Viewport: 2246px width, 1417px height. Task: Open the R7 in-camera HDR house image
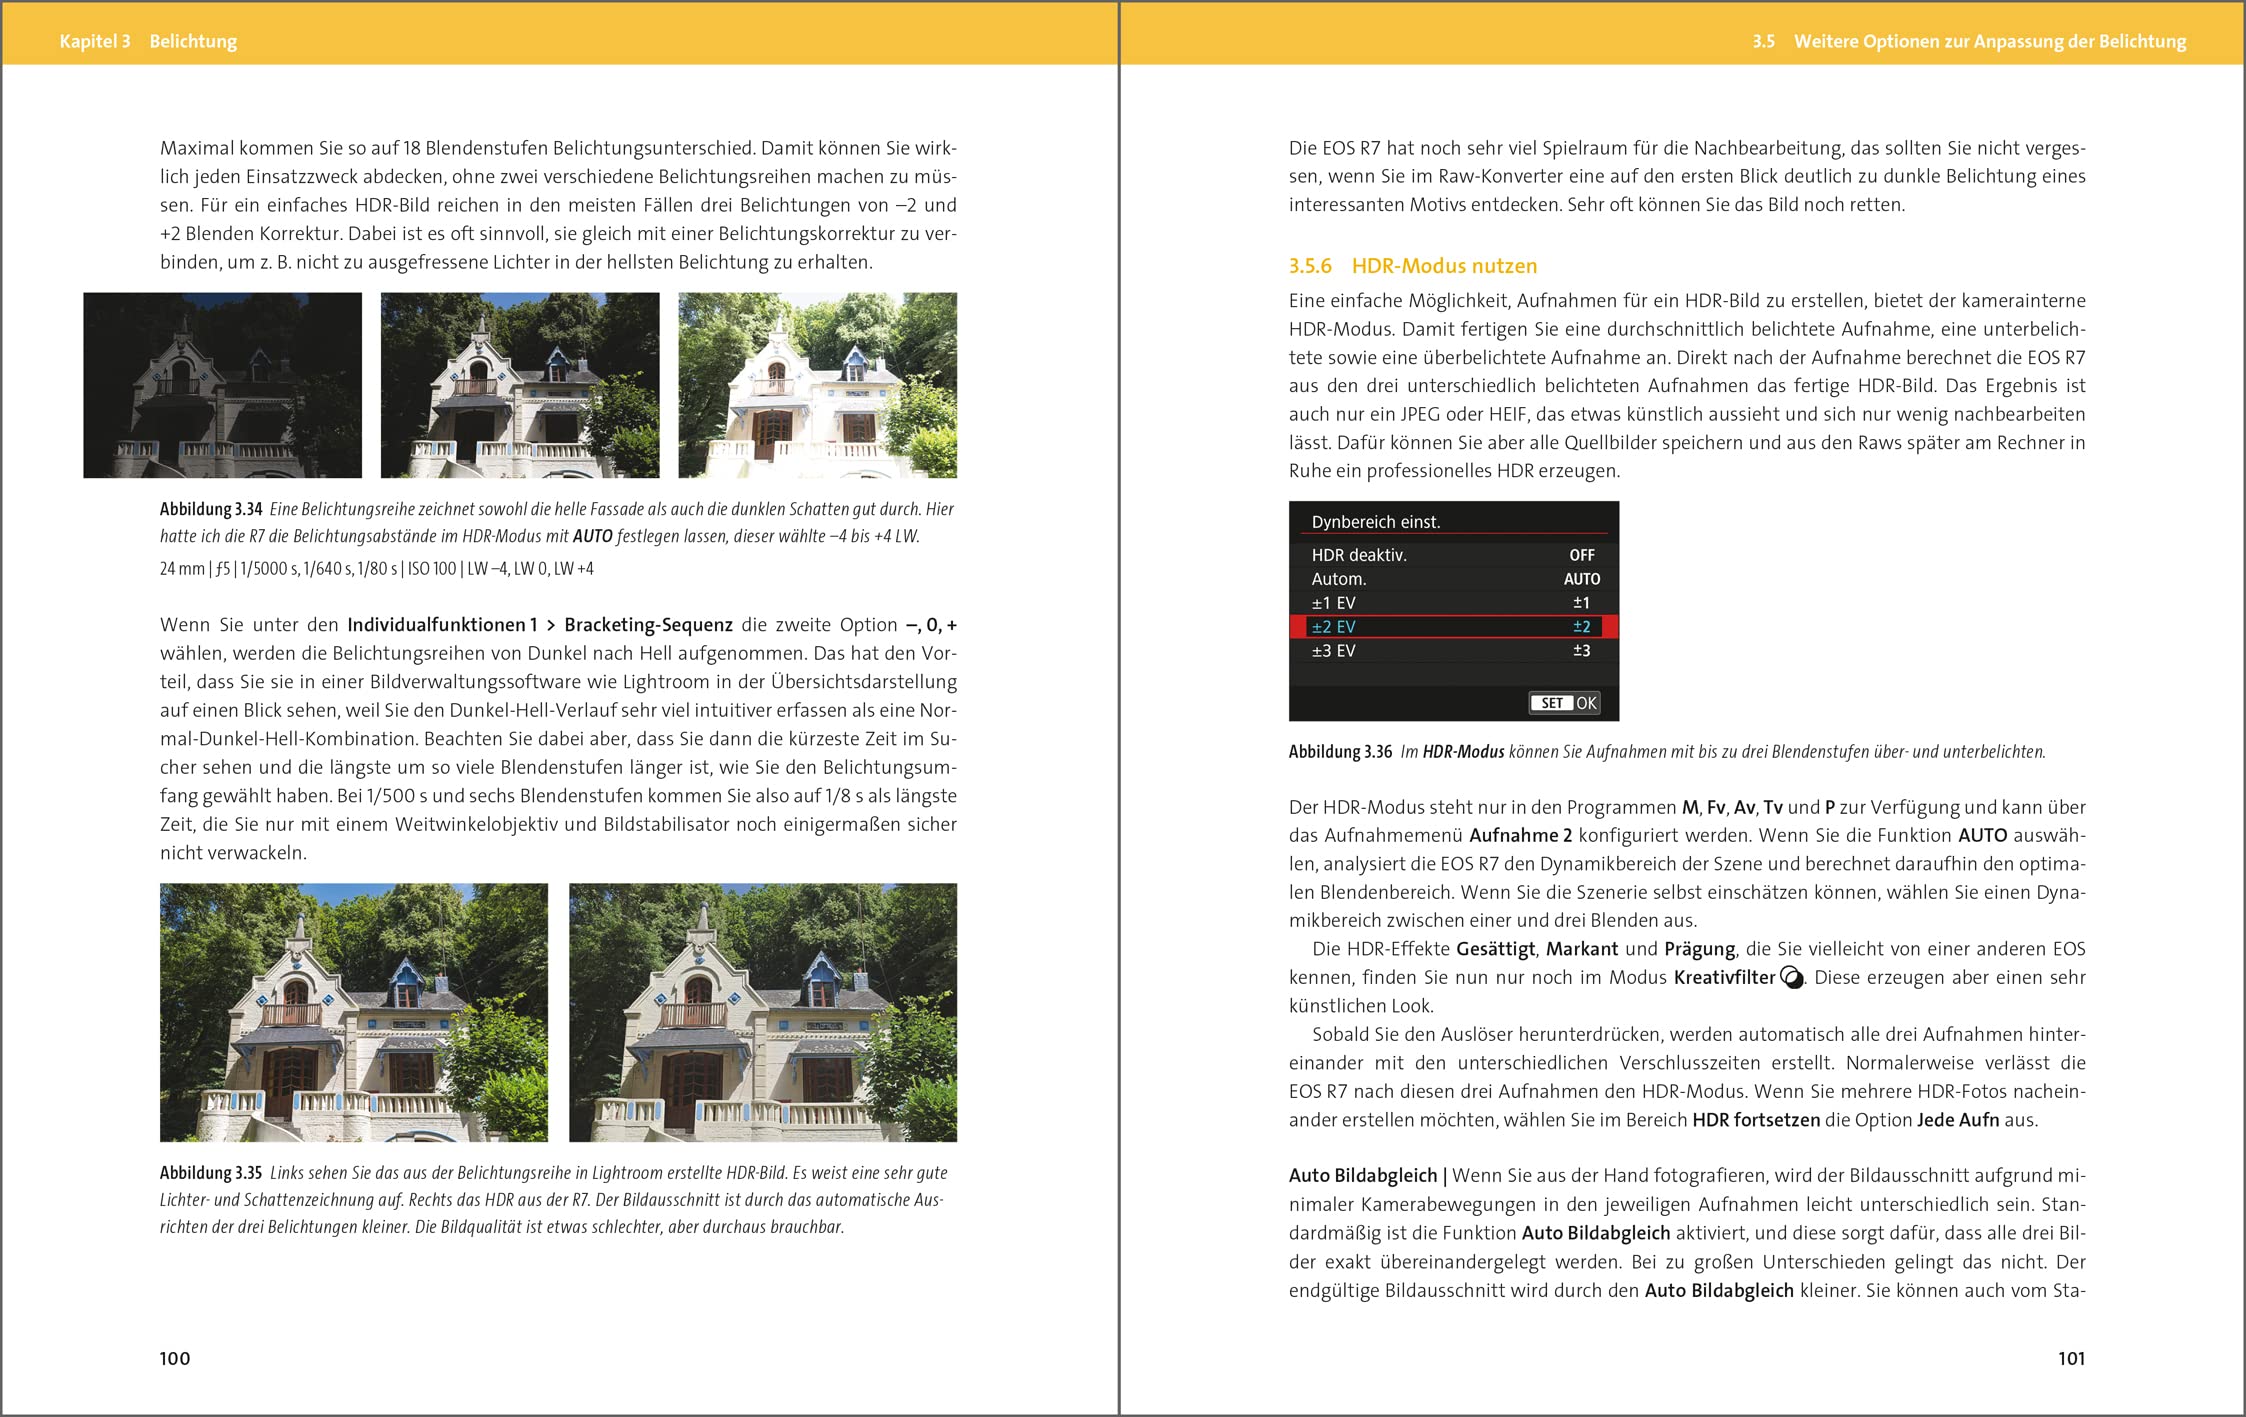coord(763,1012)
